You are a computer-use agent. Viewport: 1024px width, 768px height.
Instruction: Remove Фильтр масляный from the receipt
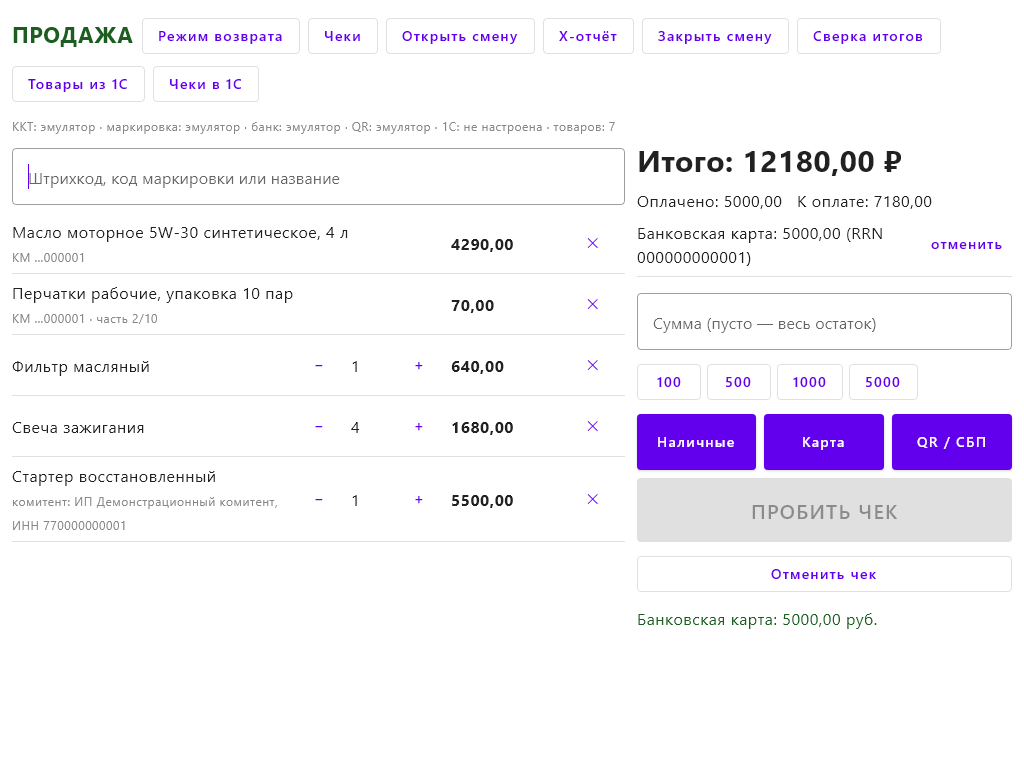[592, 366]
